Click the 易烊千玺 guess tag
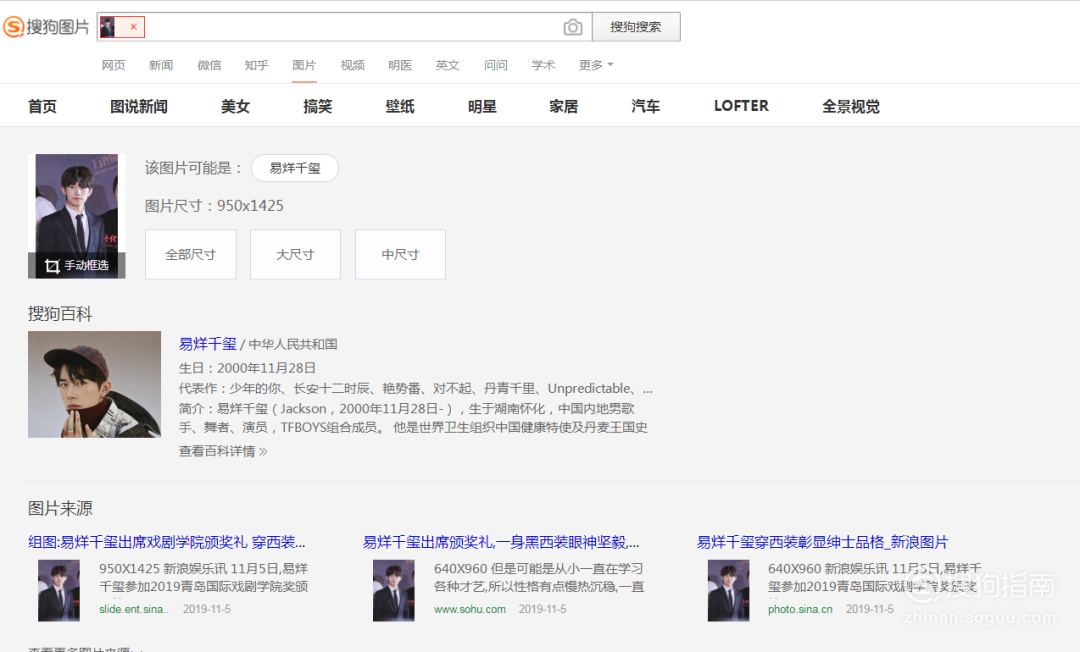Image resolution: width=1080 pixels, height=652 pixels. (x=295, y=168)
